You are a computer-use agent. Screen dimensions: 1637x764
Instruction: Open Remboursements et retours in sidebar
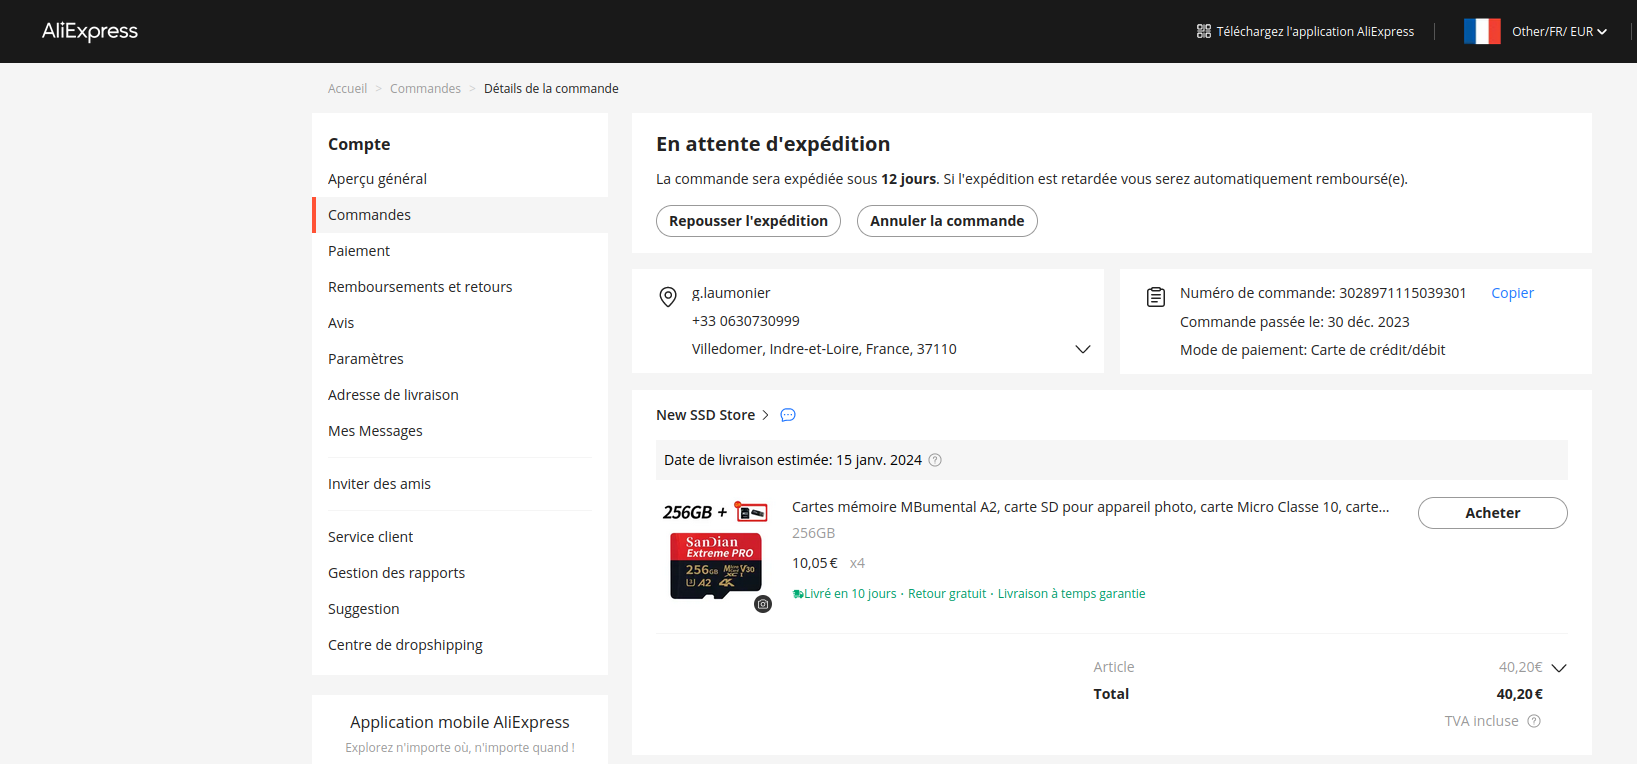420,287
